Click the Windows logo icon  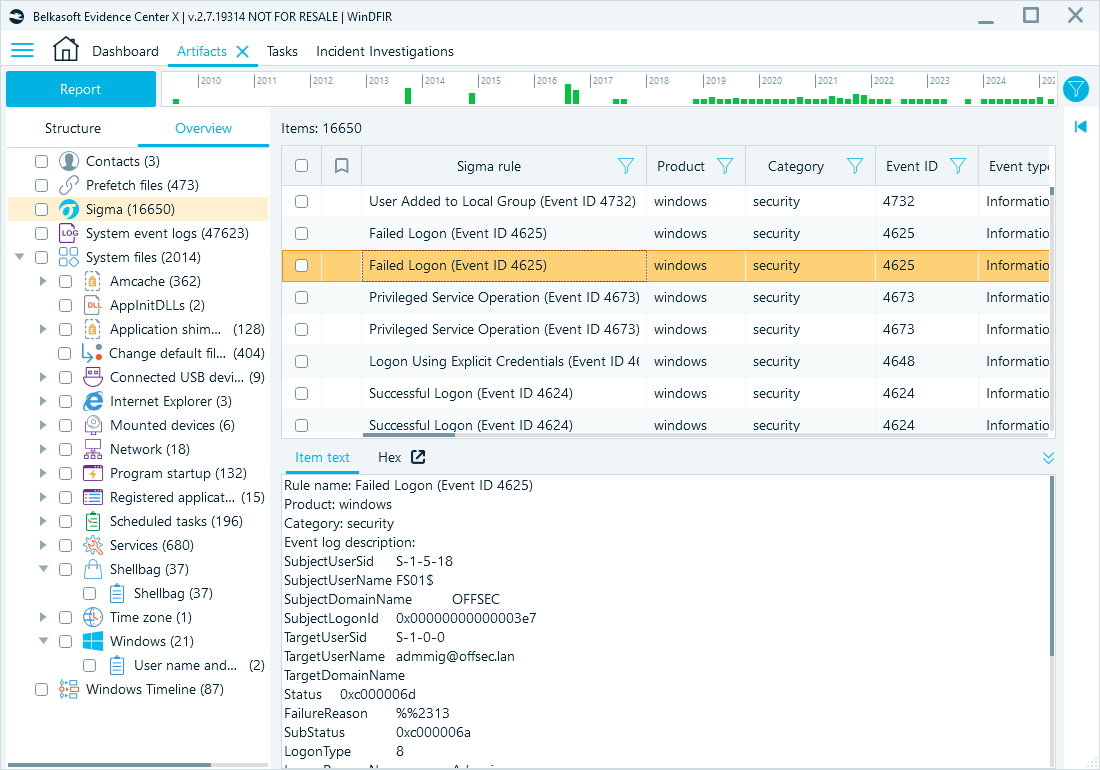(x=93, y=641)
